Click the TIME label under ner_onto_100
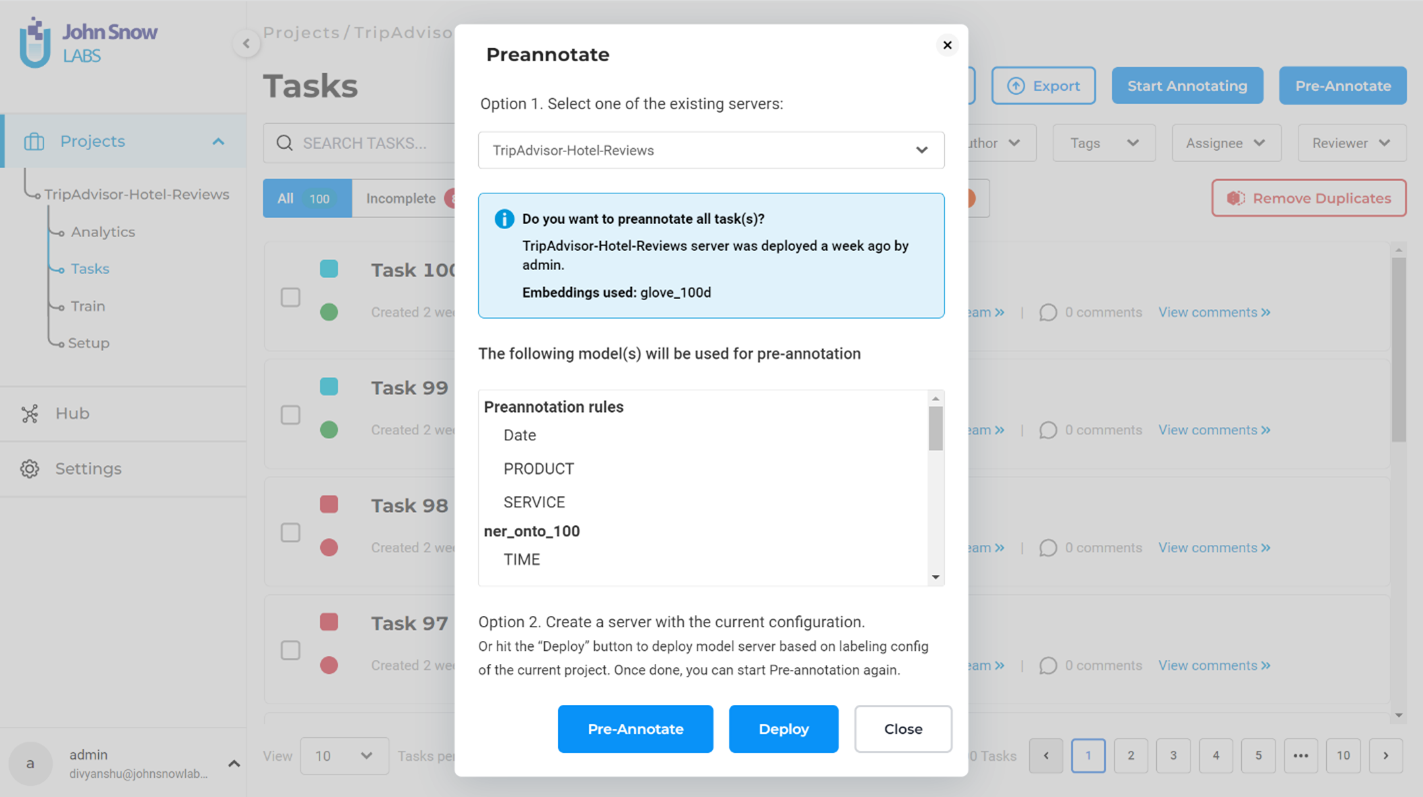 tap(522, 560)
